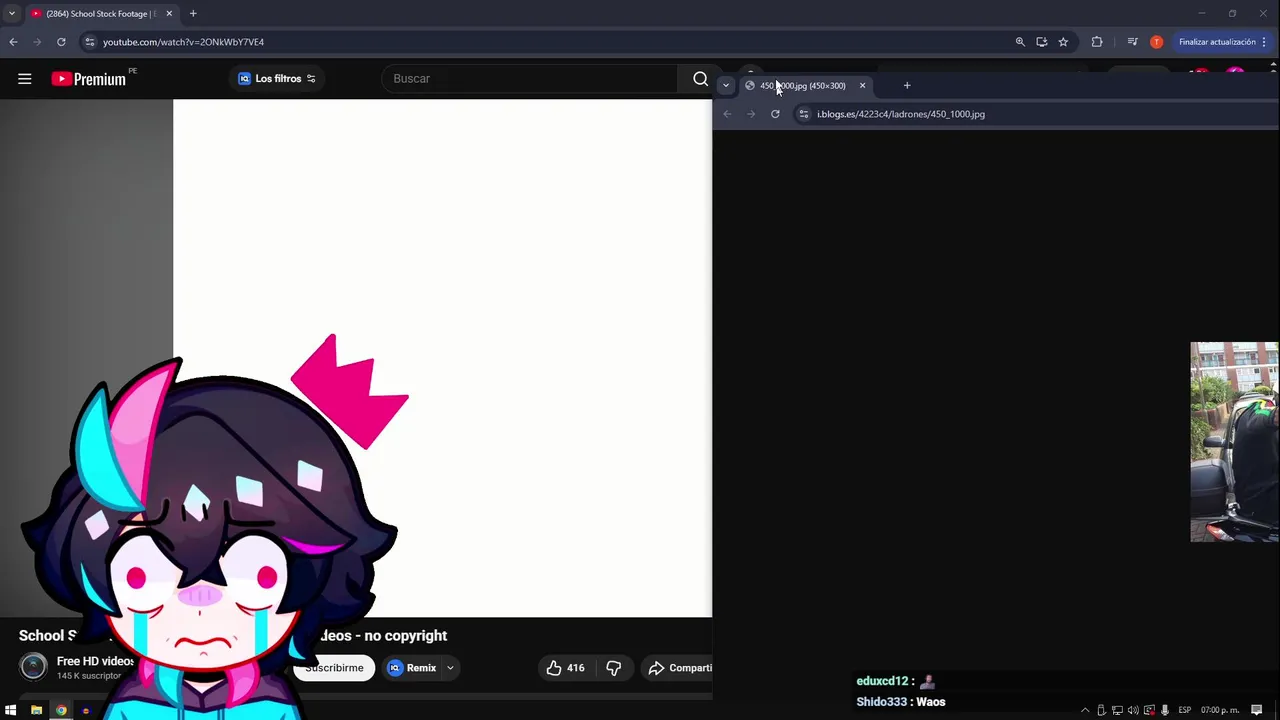
Task: Open the Free HD videos channel name
Action: (96, 661)
